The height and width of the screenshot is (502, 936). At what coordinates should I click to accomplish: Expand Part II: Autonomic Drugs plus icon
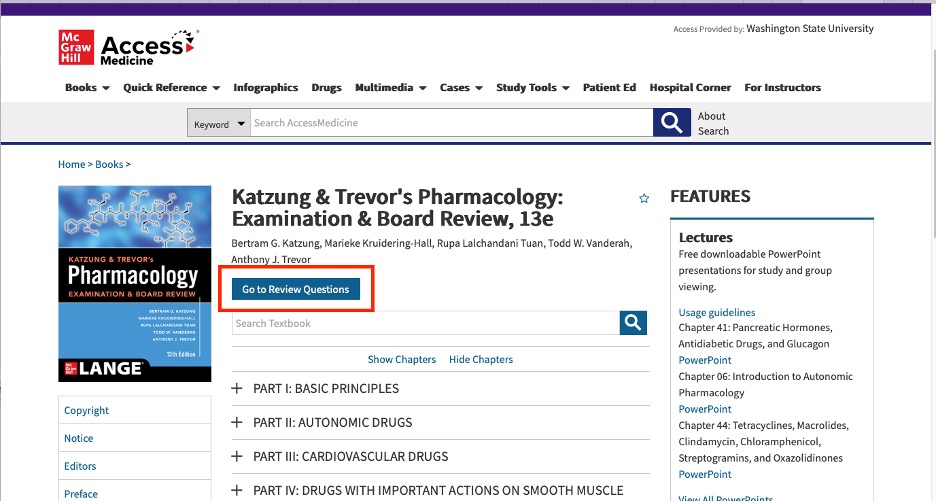pyautogui.click(x=237, y=423)
